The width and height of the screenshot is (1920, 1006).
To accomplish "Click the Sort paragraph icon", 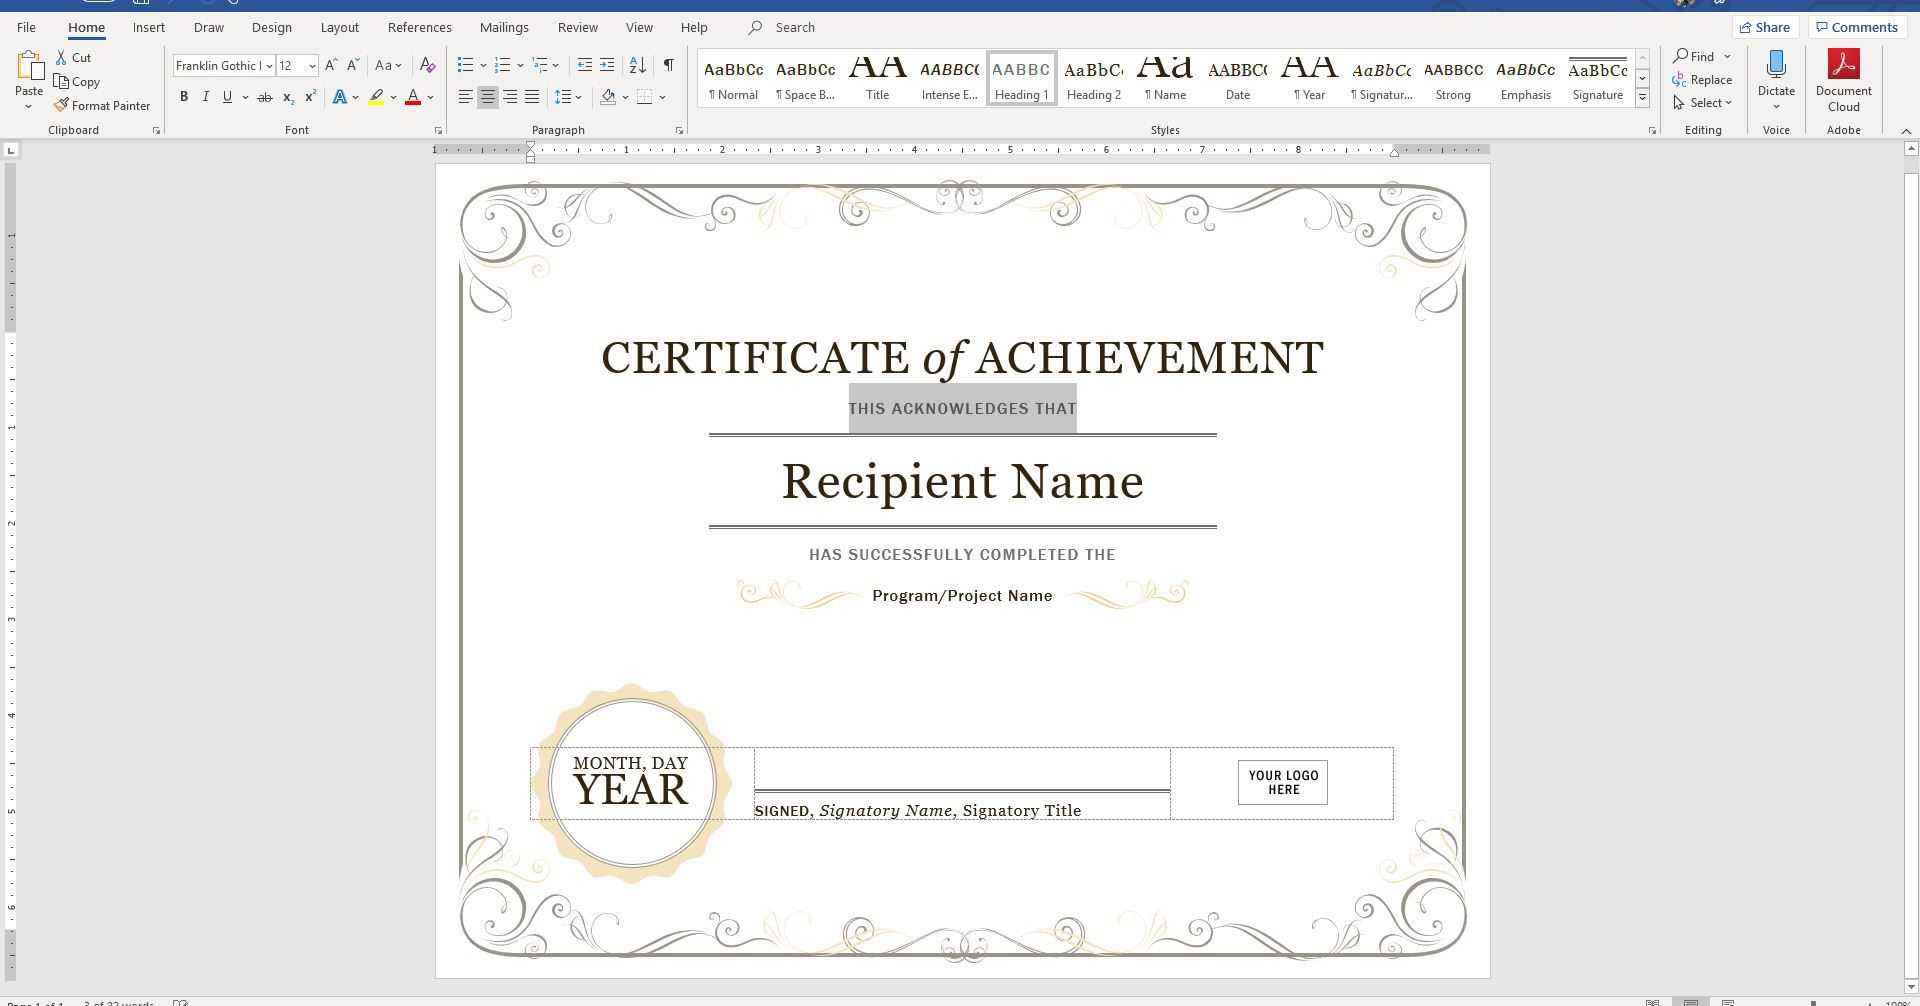I will point(637,65).
